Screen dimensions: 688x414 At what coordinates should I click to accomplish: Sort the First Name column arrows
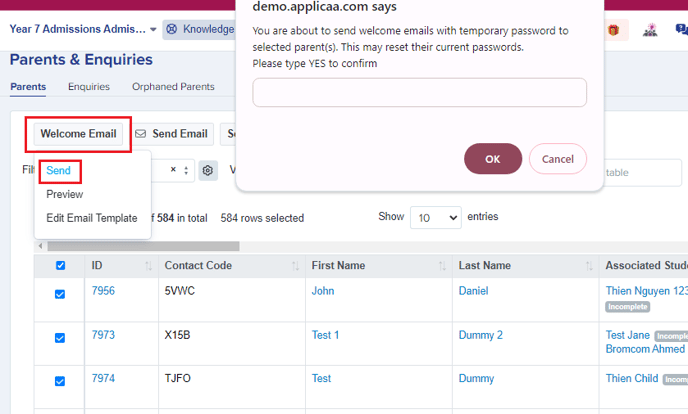coord(442,266)
